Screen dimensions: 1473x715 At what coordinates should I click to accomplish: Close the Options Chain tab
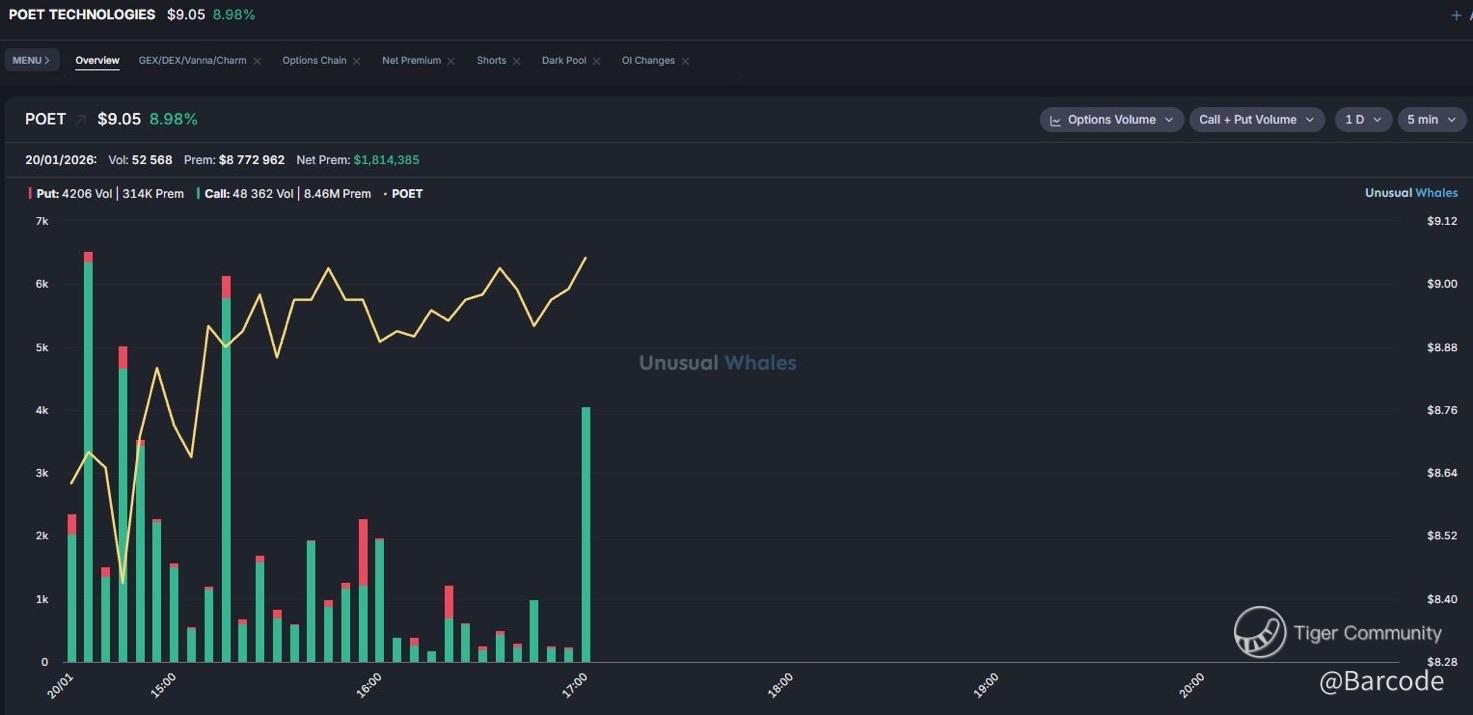[357, 61]
